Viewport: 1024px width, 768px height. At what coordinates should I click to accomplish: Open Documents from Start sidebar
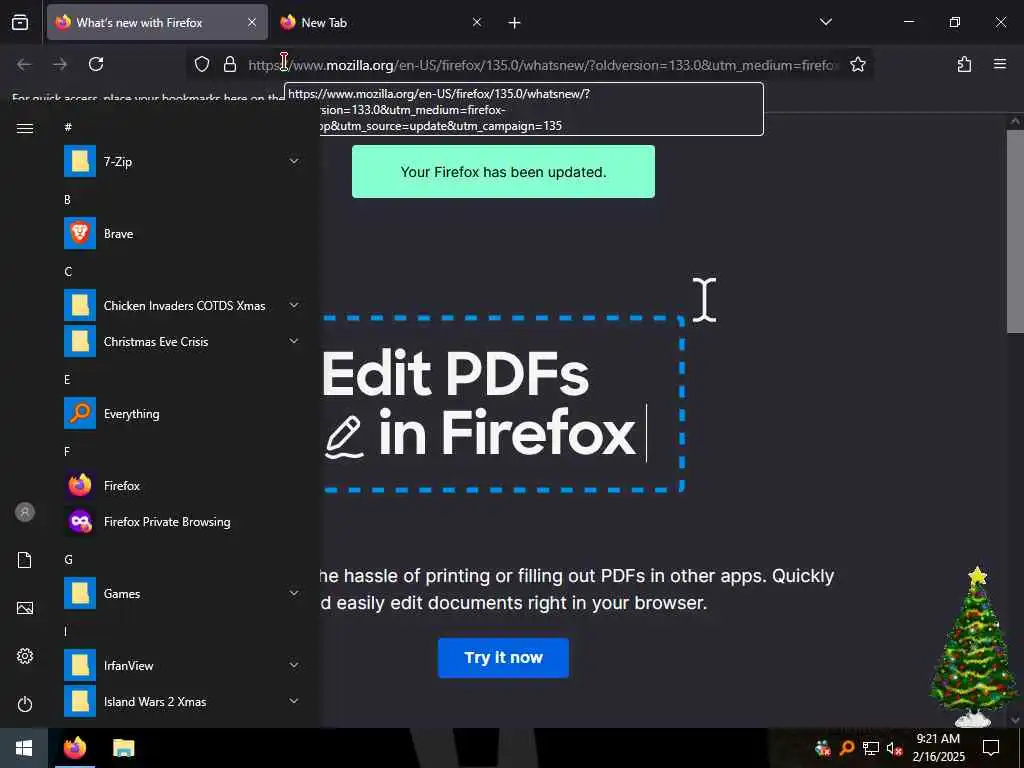(25, 560)
